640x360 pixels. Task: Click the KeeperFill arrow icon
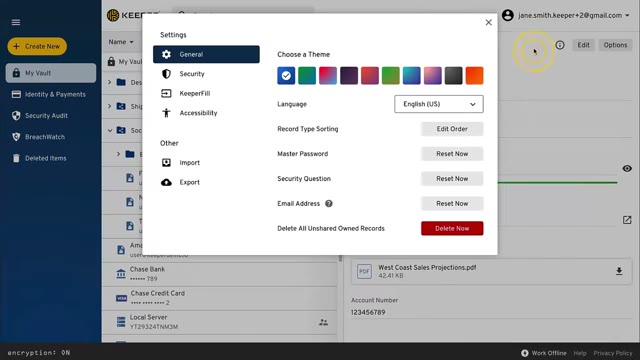point(166,93)
